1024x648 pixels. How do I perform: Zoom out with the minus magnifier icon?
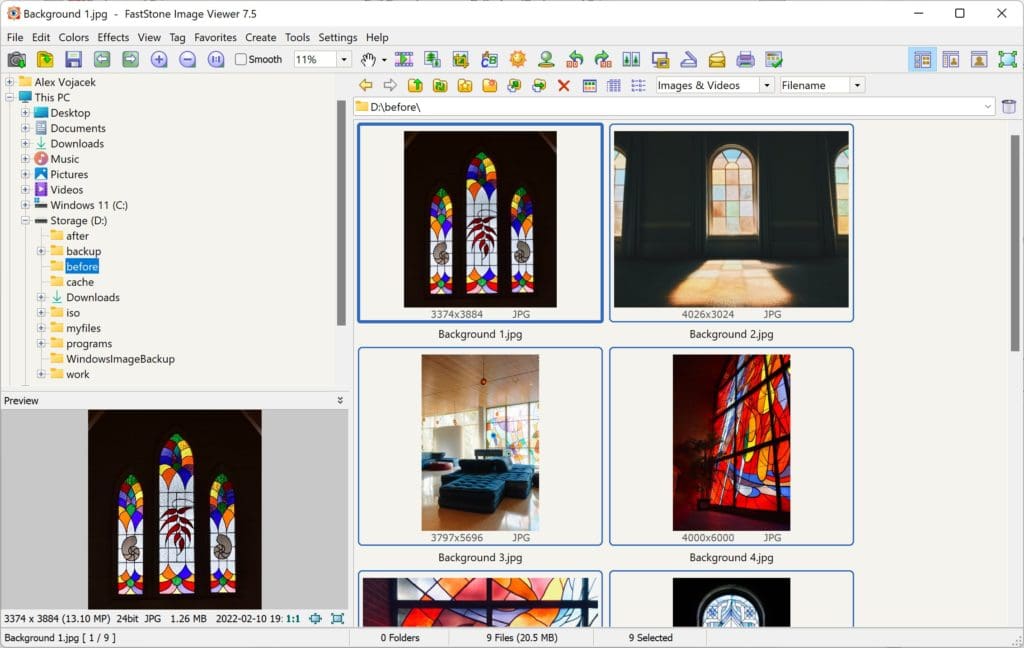(x=187, y=59)
